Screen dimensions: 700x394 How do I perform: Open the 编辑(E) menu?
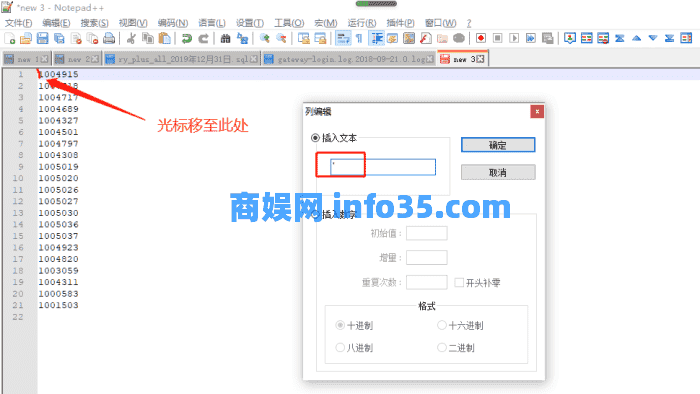pos(56,23)
